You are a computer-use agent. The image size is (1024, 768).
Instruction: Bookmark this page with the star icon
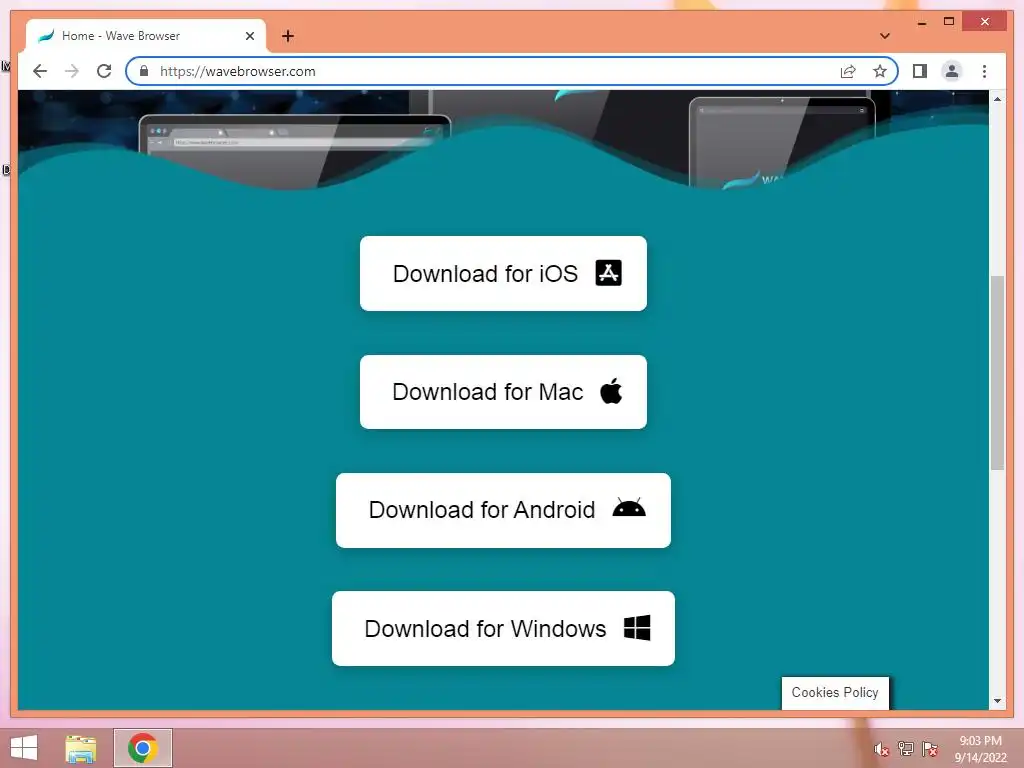tap(880, 71)
